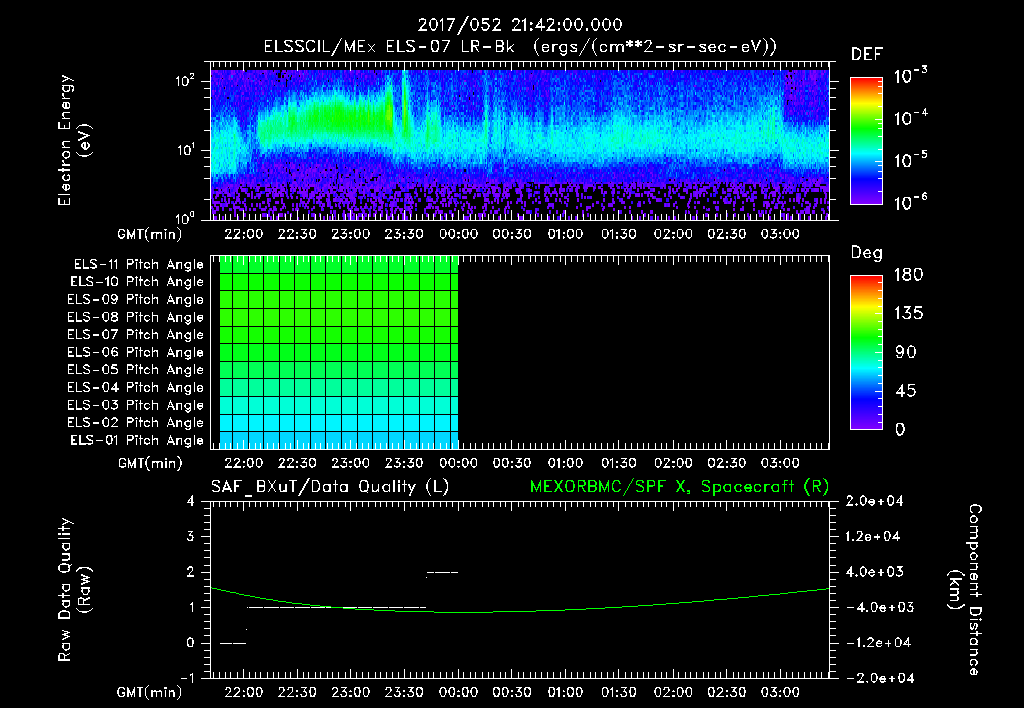Select the ELS-04 Pitch Angle label
This screenshot has height=708, width=1024.
(x=135, y=388)
